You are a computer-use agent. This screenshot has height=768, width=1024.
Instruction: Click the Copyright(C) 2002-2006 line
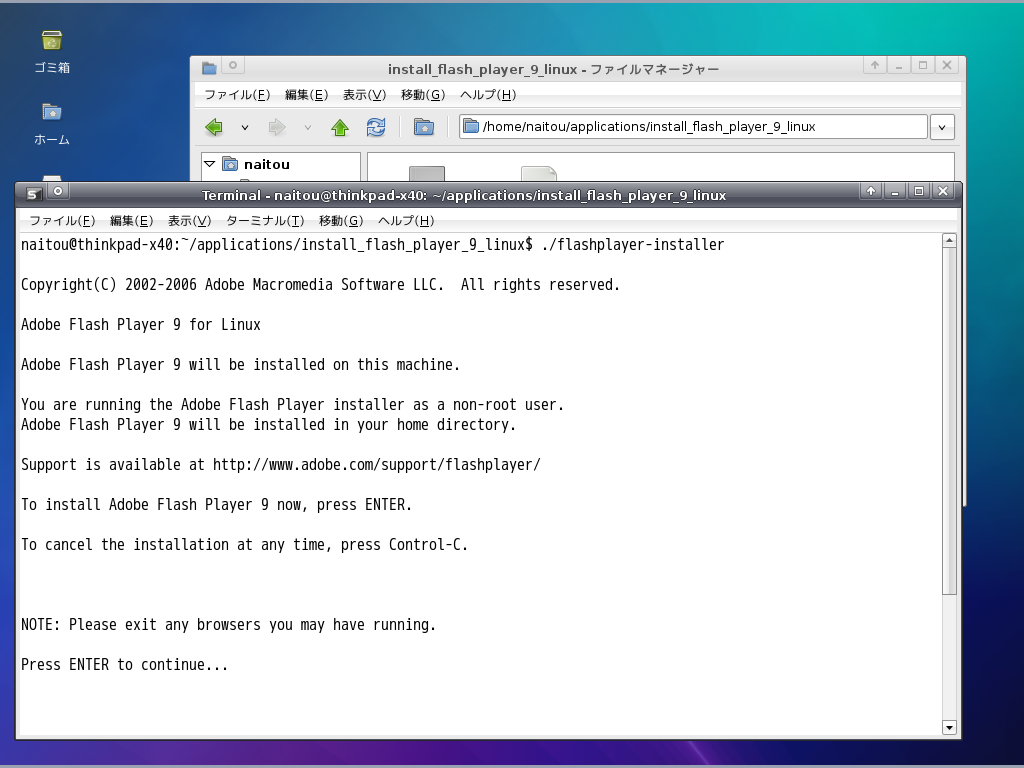pyautogui.click(x=321, y=285)
